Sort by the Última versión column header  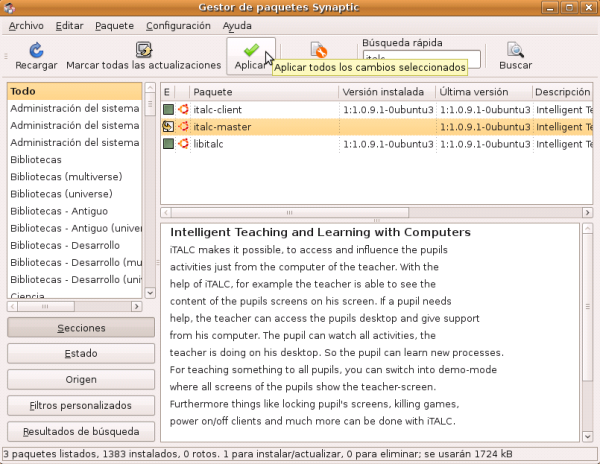pyautogui.click(x=484, y=91)
